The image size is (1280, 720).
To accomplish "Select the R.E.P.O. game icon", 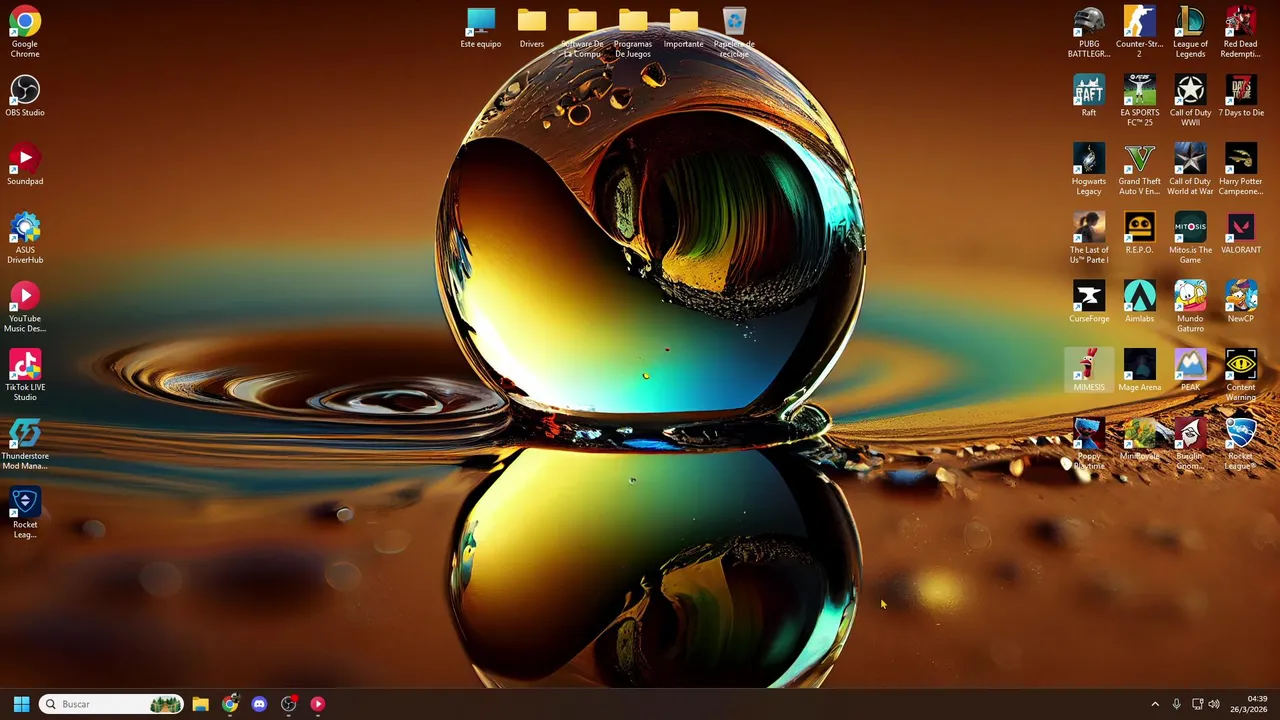I will click(x=1139, y=234).
